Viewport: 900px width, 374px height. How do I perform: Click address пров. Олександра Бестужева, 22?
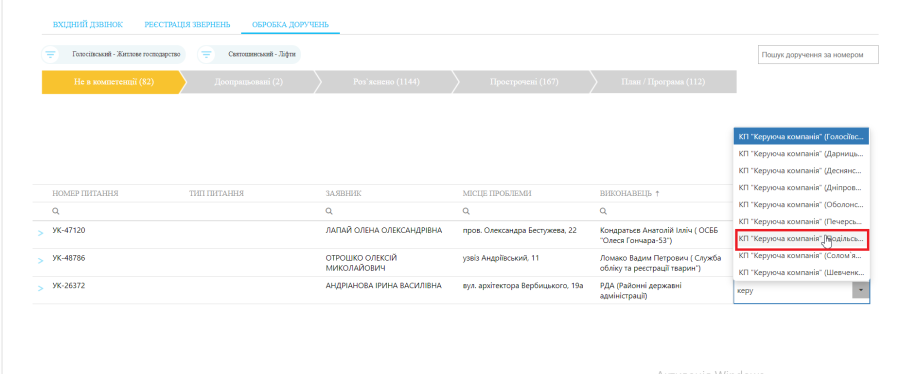point(519,231)
